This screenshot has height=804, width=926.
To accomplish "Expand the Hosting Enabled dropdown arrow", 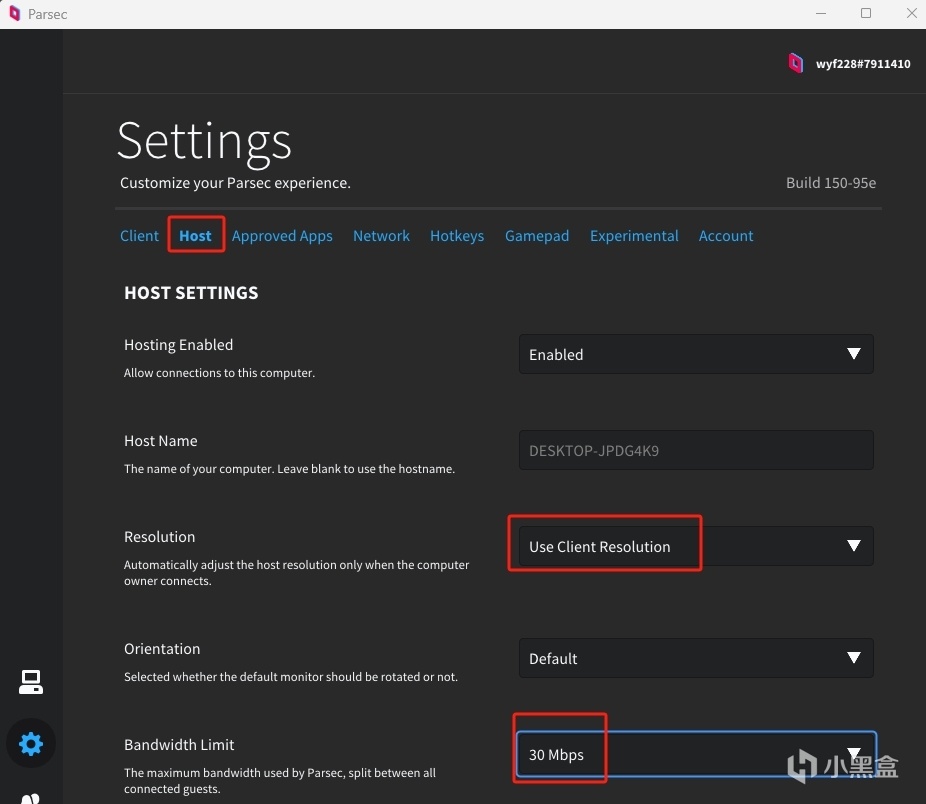I will tap(853, 354).
